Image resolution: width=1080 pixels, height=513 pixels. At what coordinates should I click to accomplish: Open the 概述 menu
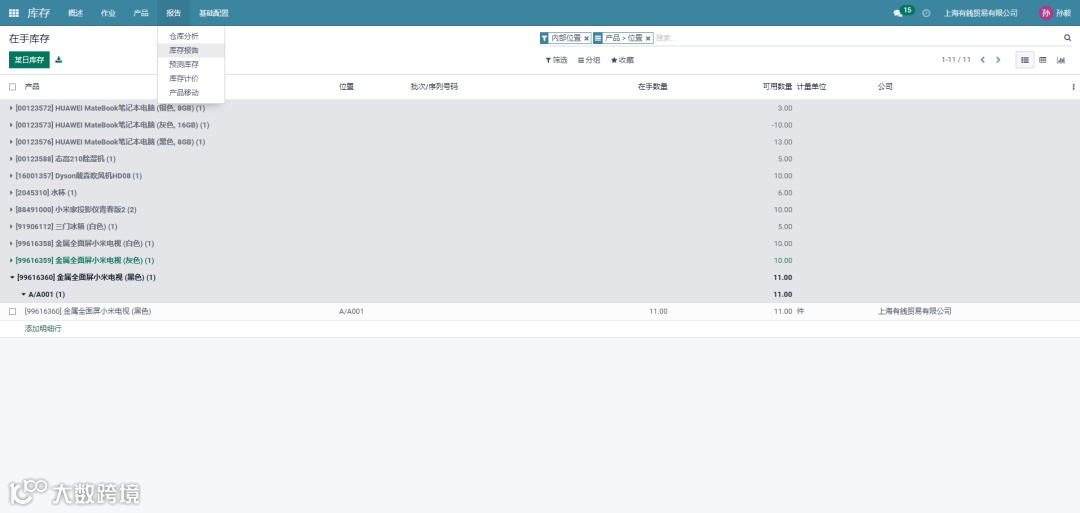tap(76, 13)
